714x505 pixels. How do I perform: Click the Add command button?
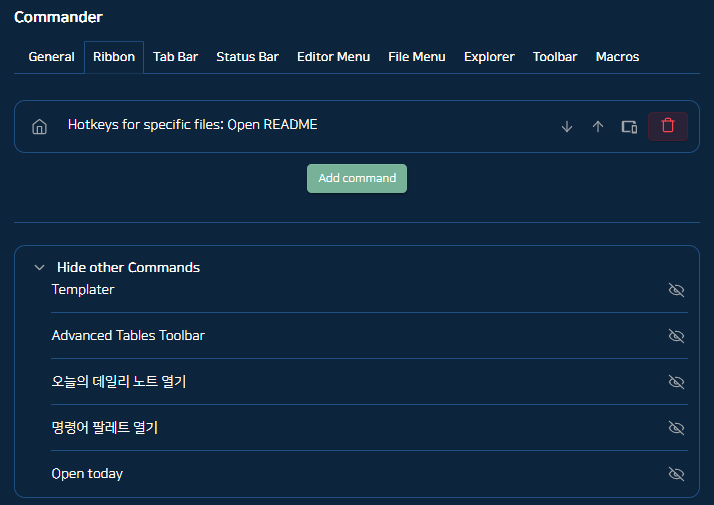pos(357,179)
